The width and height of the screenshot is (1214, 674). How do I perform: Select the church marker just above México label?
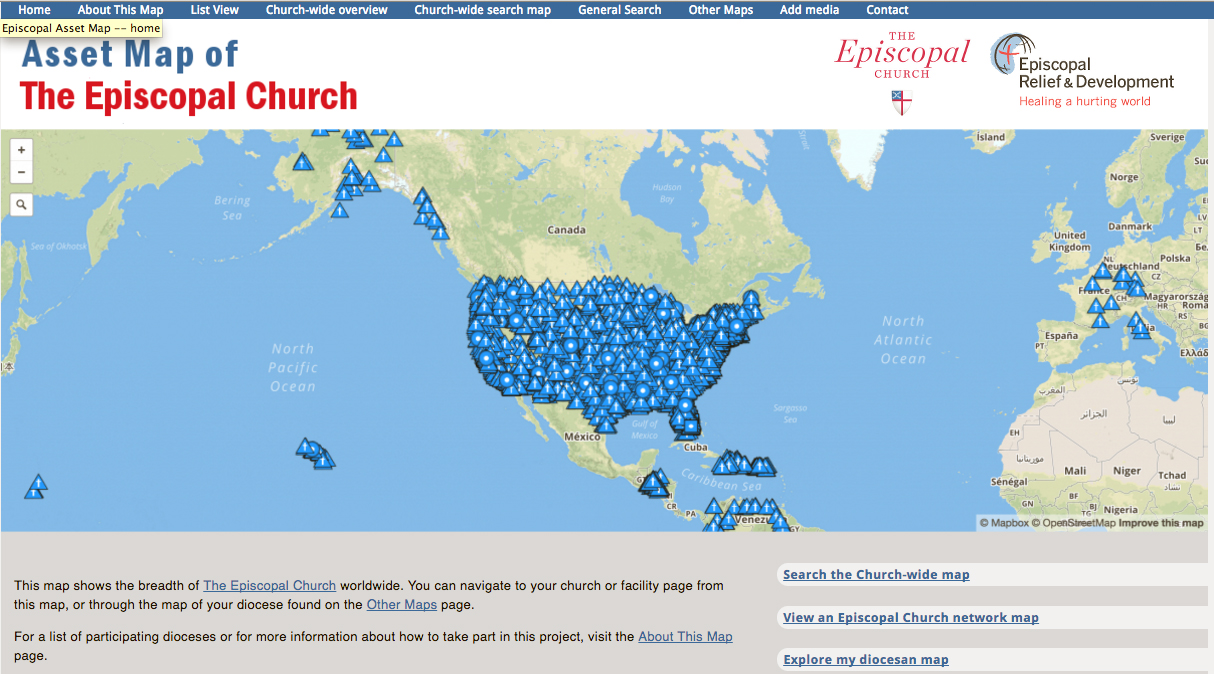(x=606, y=425)
